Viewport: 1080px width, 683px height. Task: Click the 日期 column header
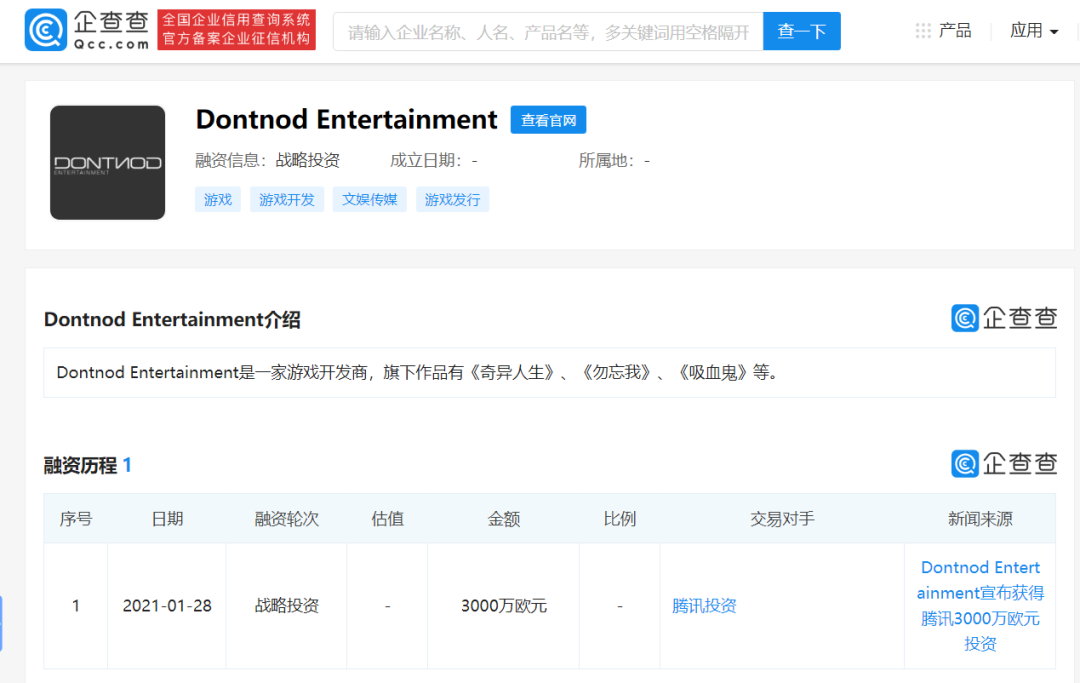(167, 519)
